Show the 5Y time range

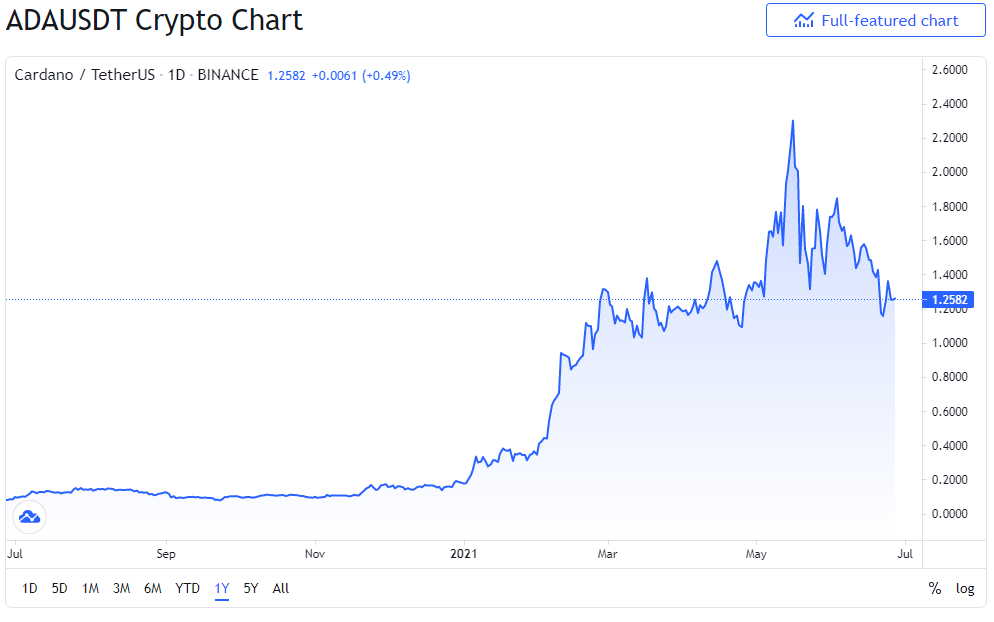(251, 588)
